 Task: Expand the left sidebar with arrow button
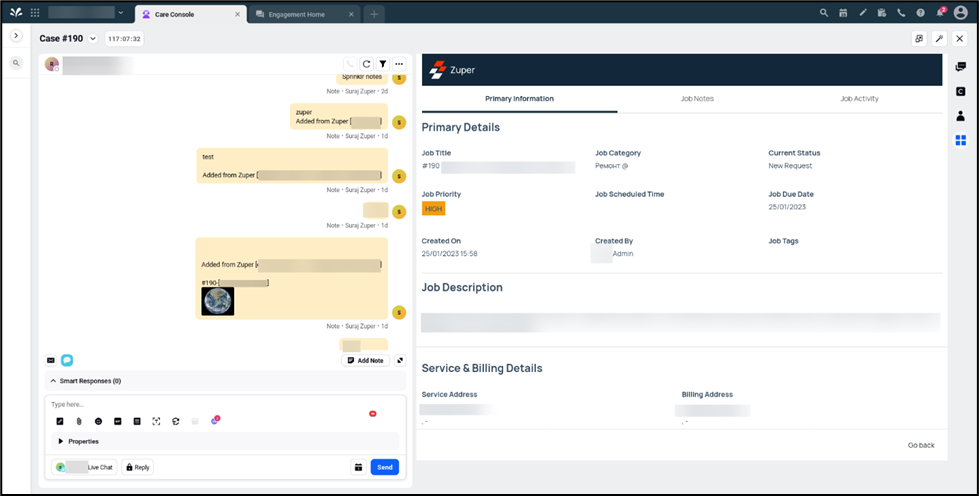[16, 36]
